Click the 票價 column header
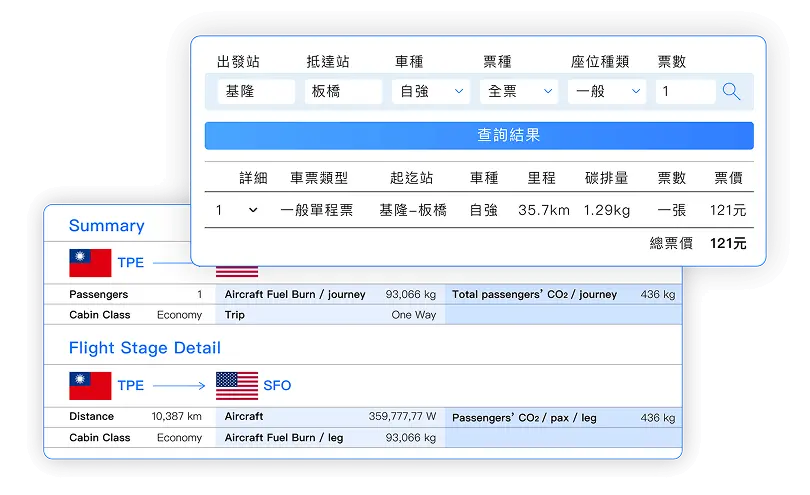Image resolution: width=810 pixels, height=495 pixels. 728,178
